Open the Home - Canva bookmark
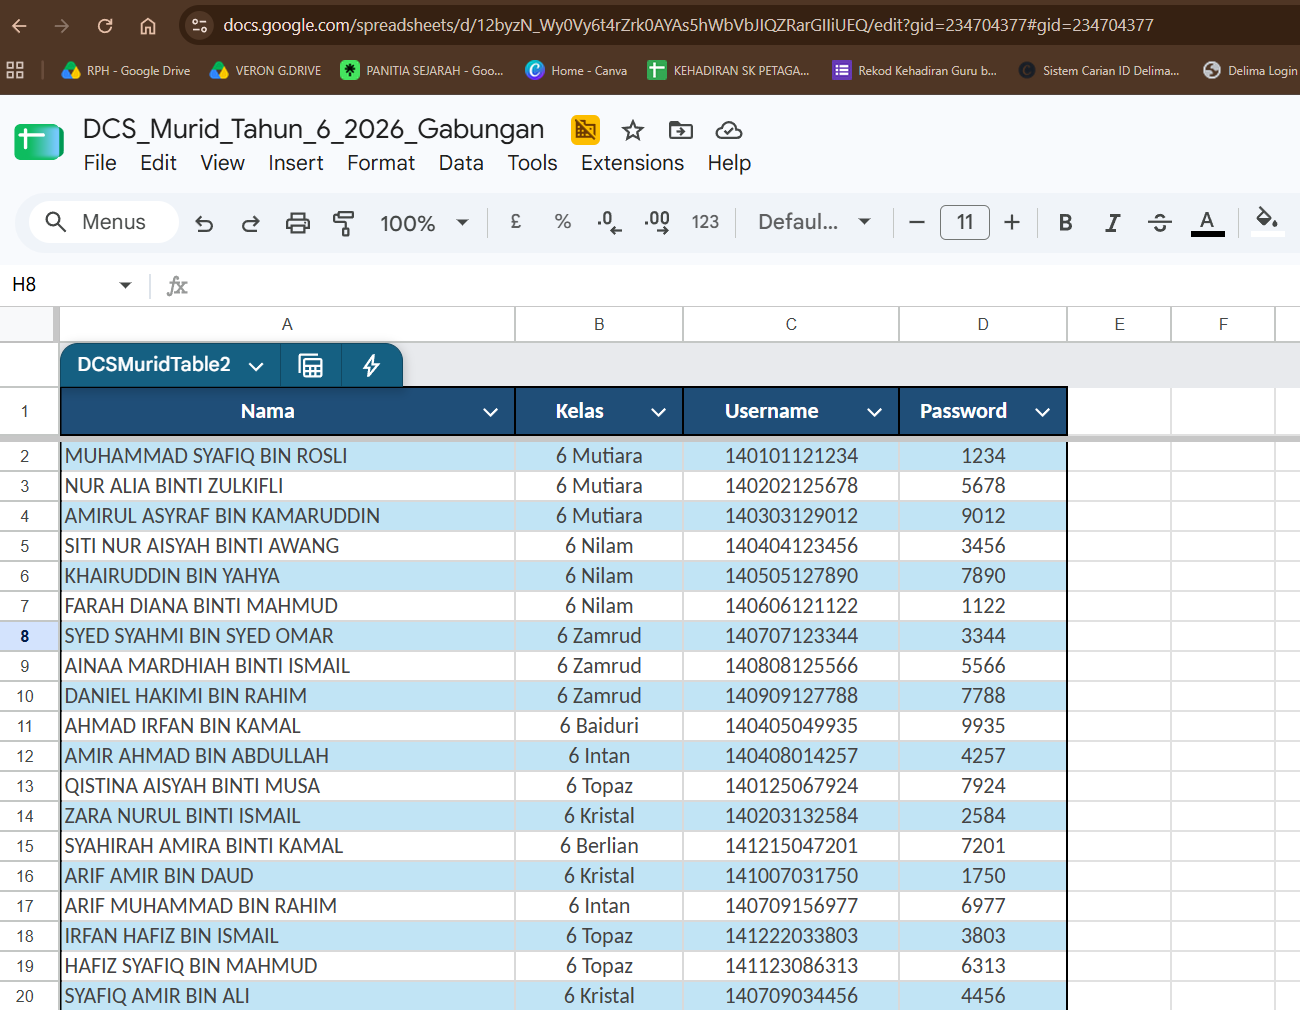The height and width of the screenshot is (1010, 1300). (577, 70)
